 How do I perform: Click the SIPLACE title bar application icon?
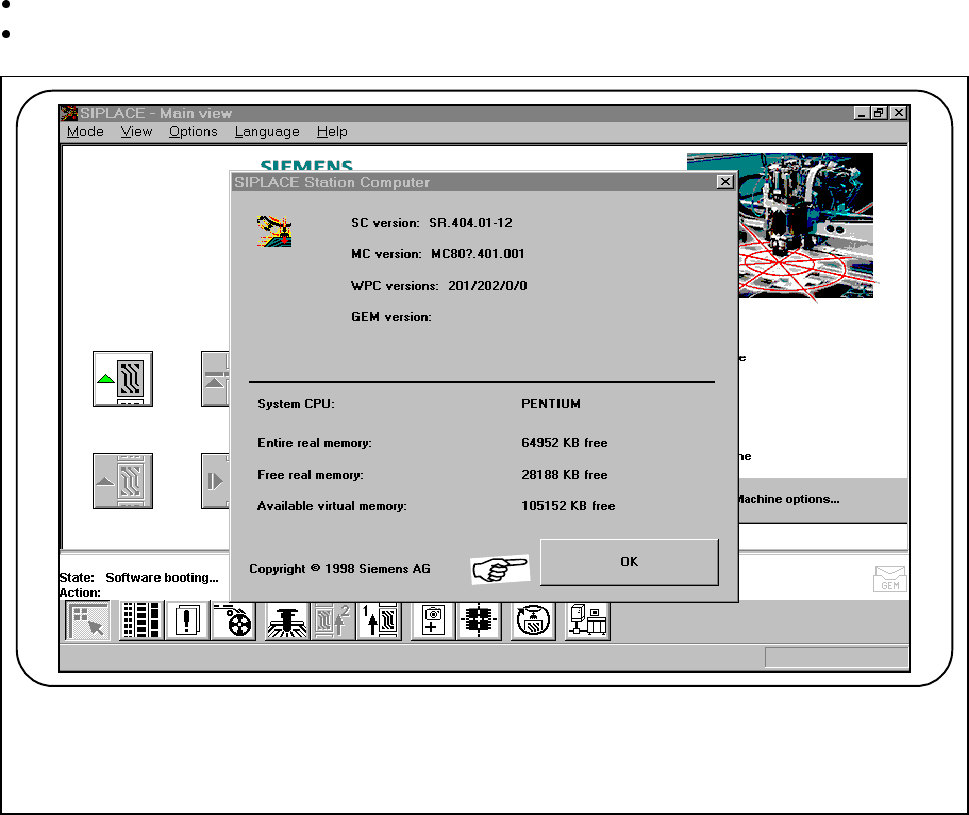coord(69,113)
